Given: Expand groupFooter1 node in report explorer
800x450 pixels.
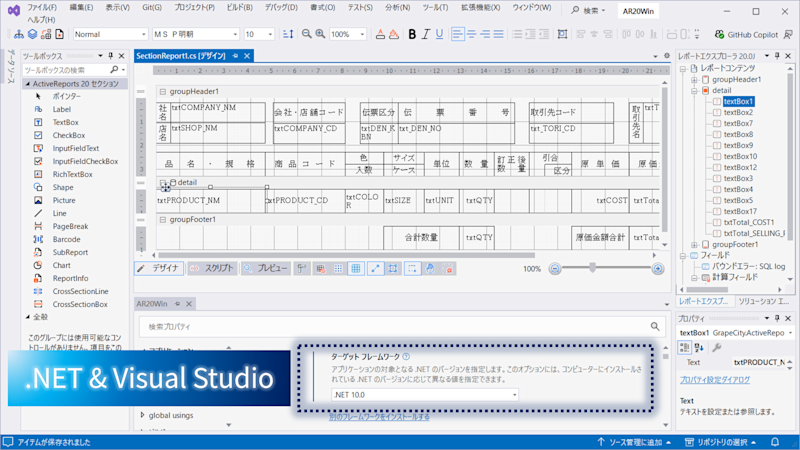Looking at the screenshot, I should click(694, 244).
